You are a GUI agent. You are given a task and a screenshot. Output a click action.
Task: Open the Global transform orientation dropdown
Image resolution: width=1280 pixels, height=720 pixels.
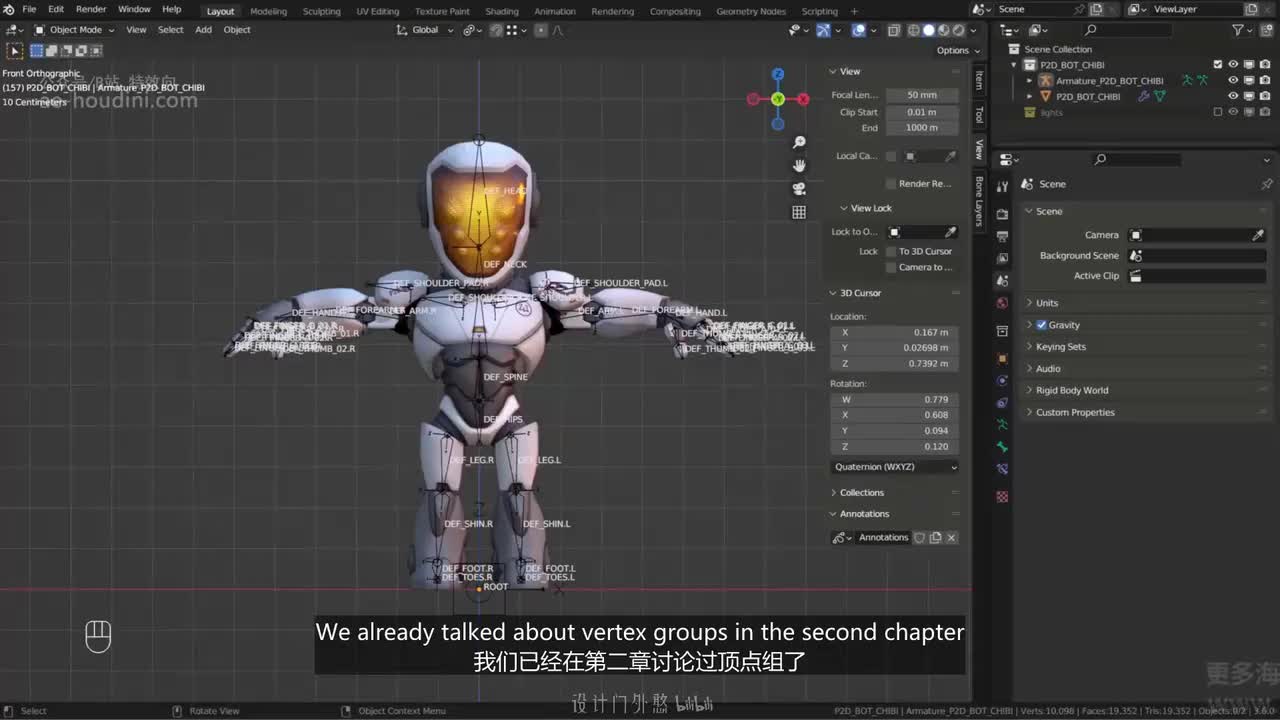[x=425, y=30]
